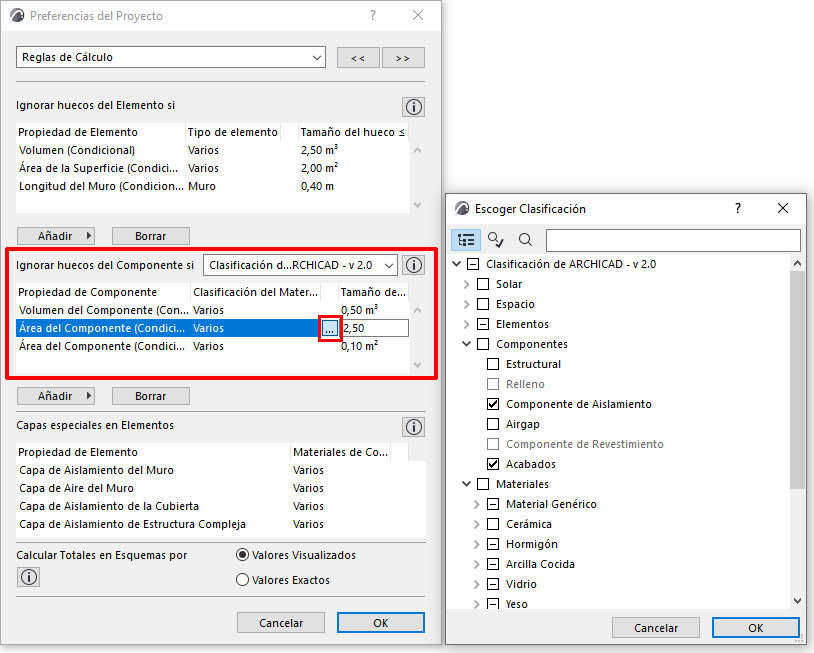The height and width of the screenshot is (653, 814).
Task: Click the 2,50 size input field
Action: (x=375, y=328)
